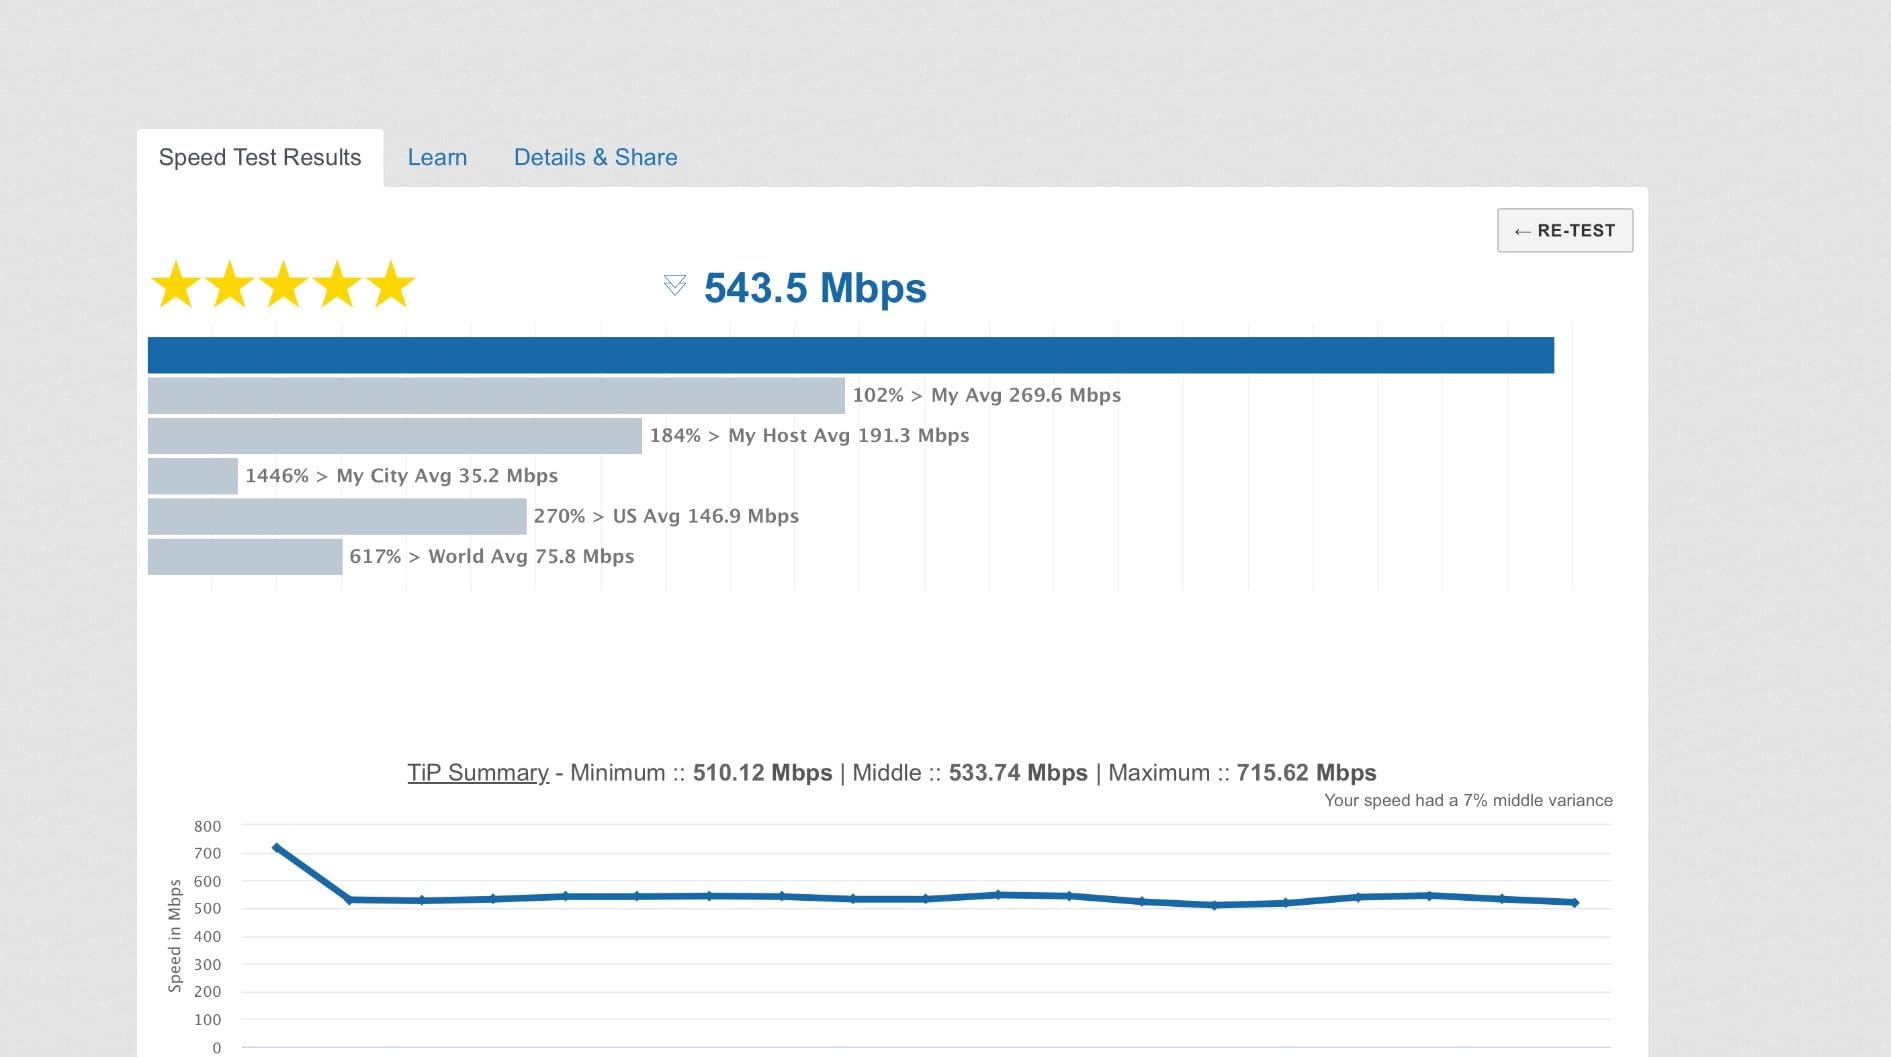The width and height of the screenshot is (1891, 1057).
Task: Switch to the Learn tab
Action: [437, 157]
